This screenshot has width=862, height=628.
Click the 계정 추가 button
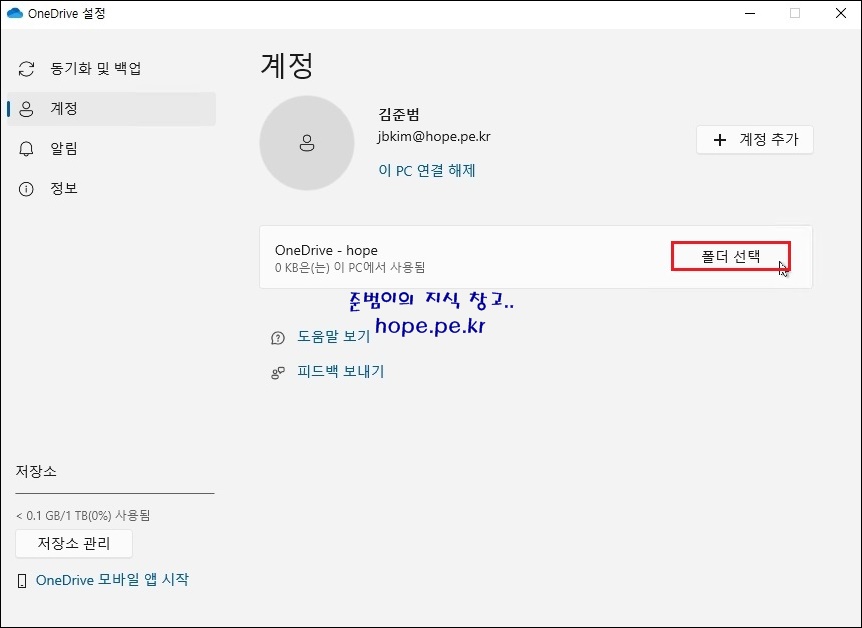[755, 140]
